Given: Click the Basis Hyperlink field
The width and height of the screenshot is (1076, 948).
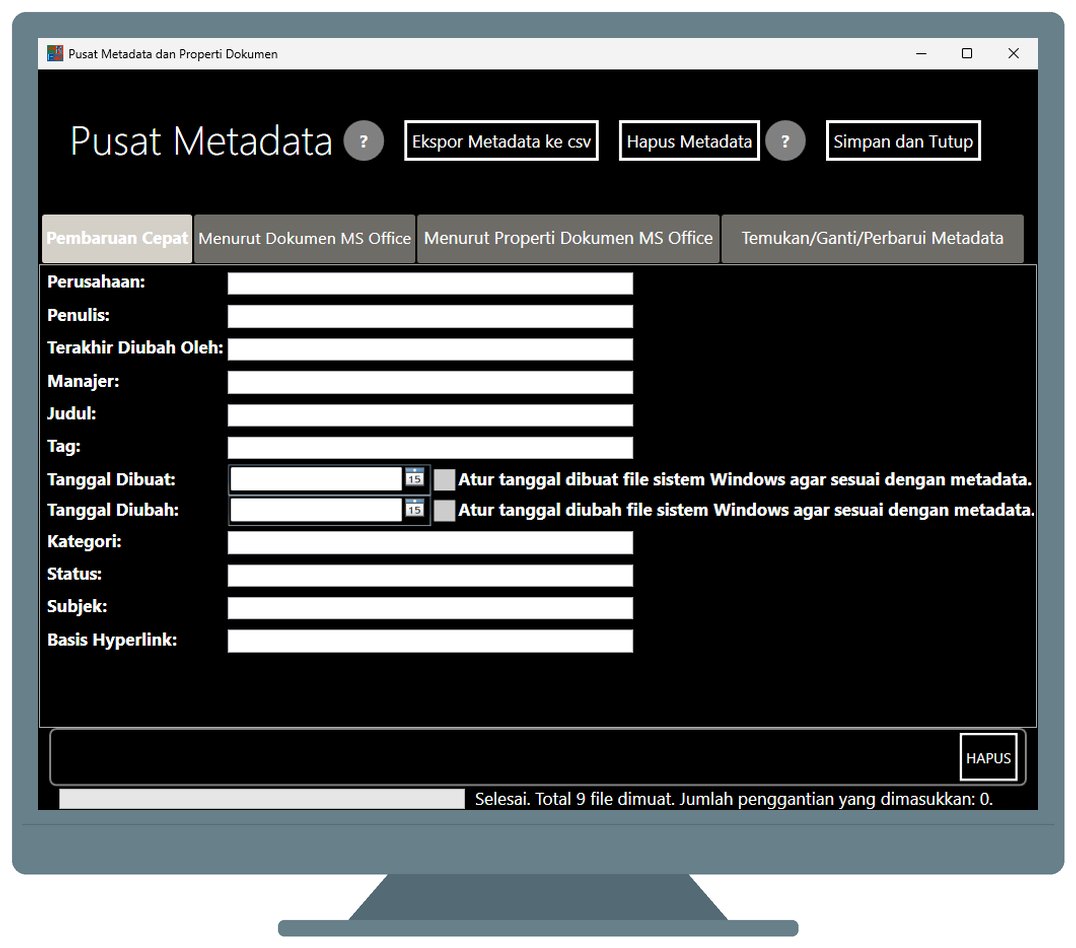Looking at the screenshot, I should pos(430,640).
